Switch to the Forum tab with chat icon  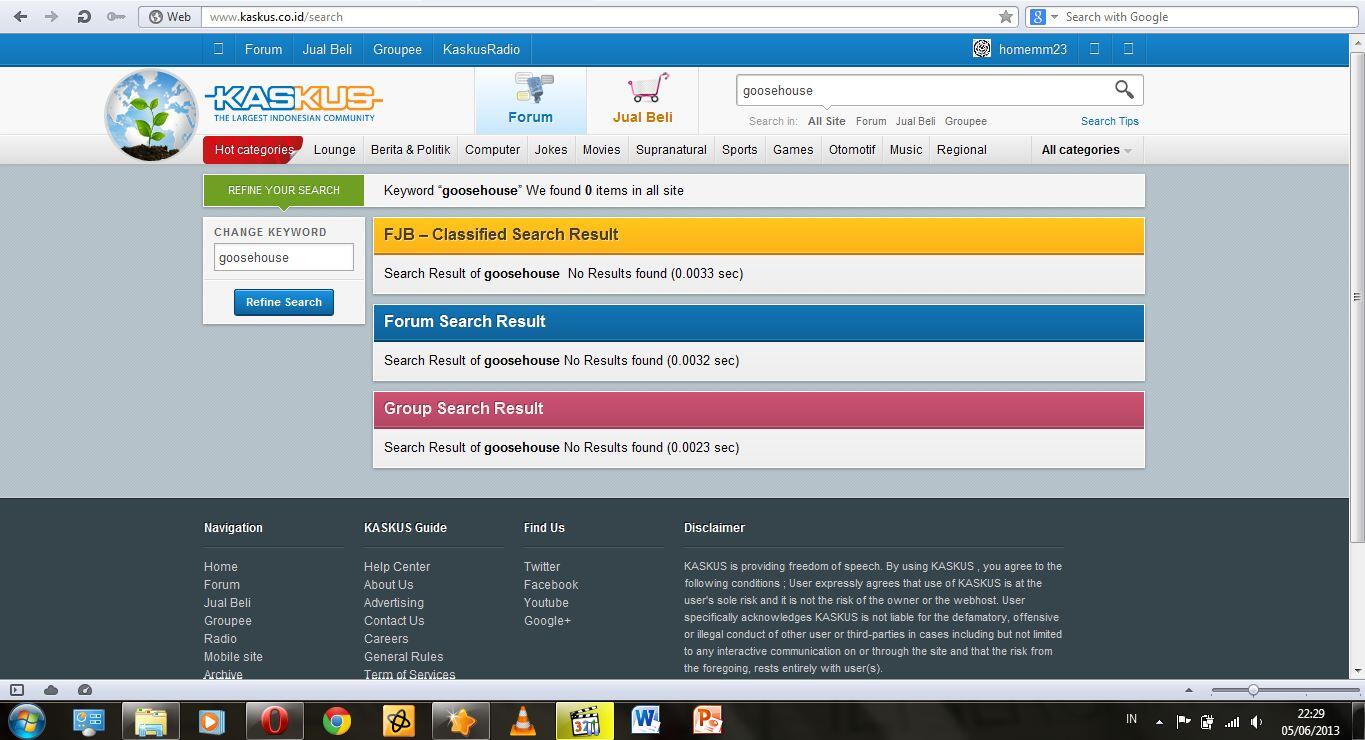530,99
